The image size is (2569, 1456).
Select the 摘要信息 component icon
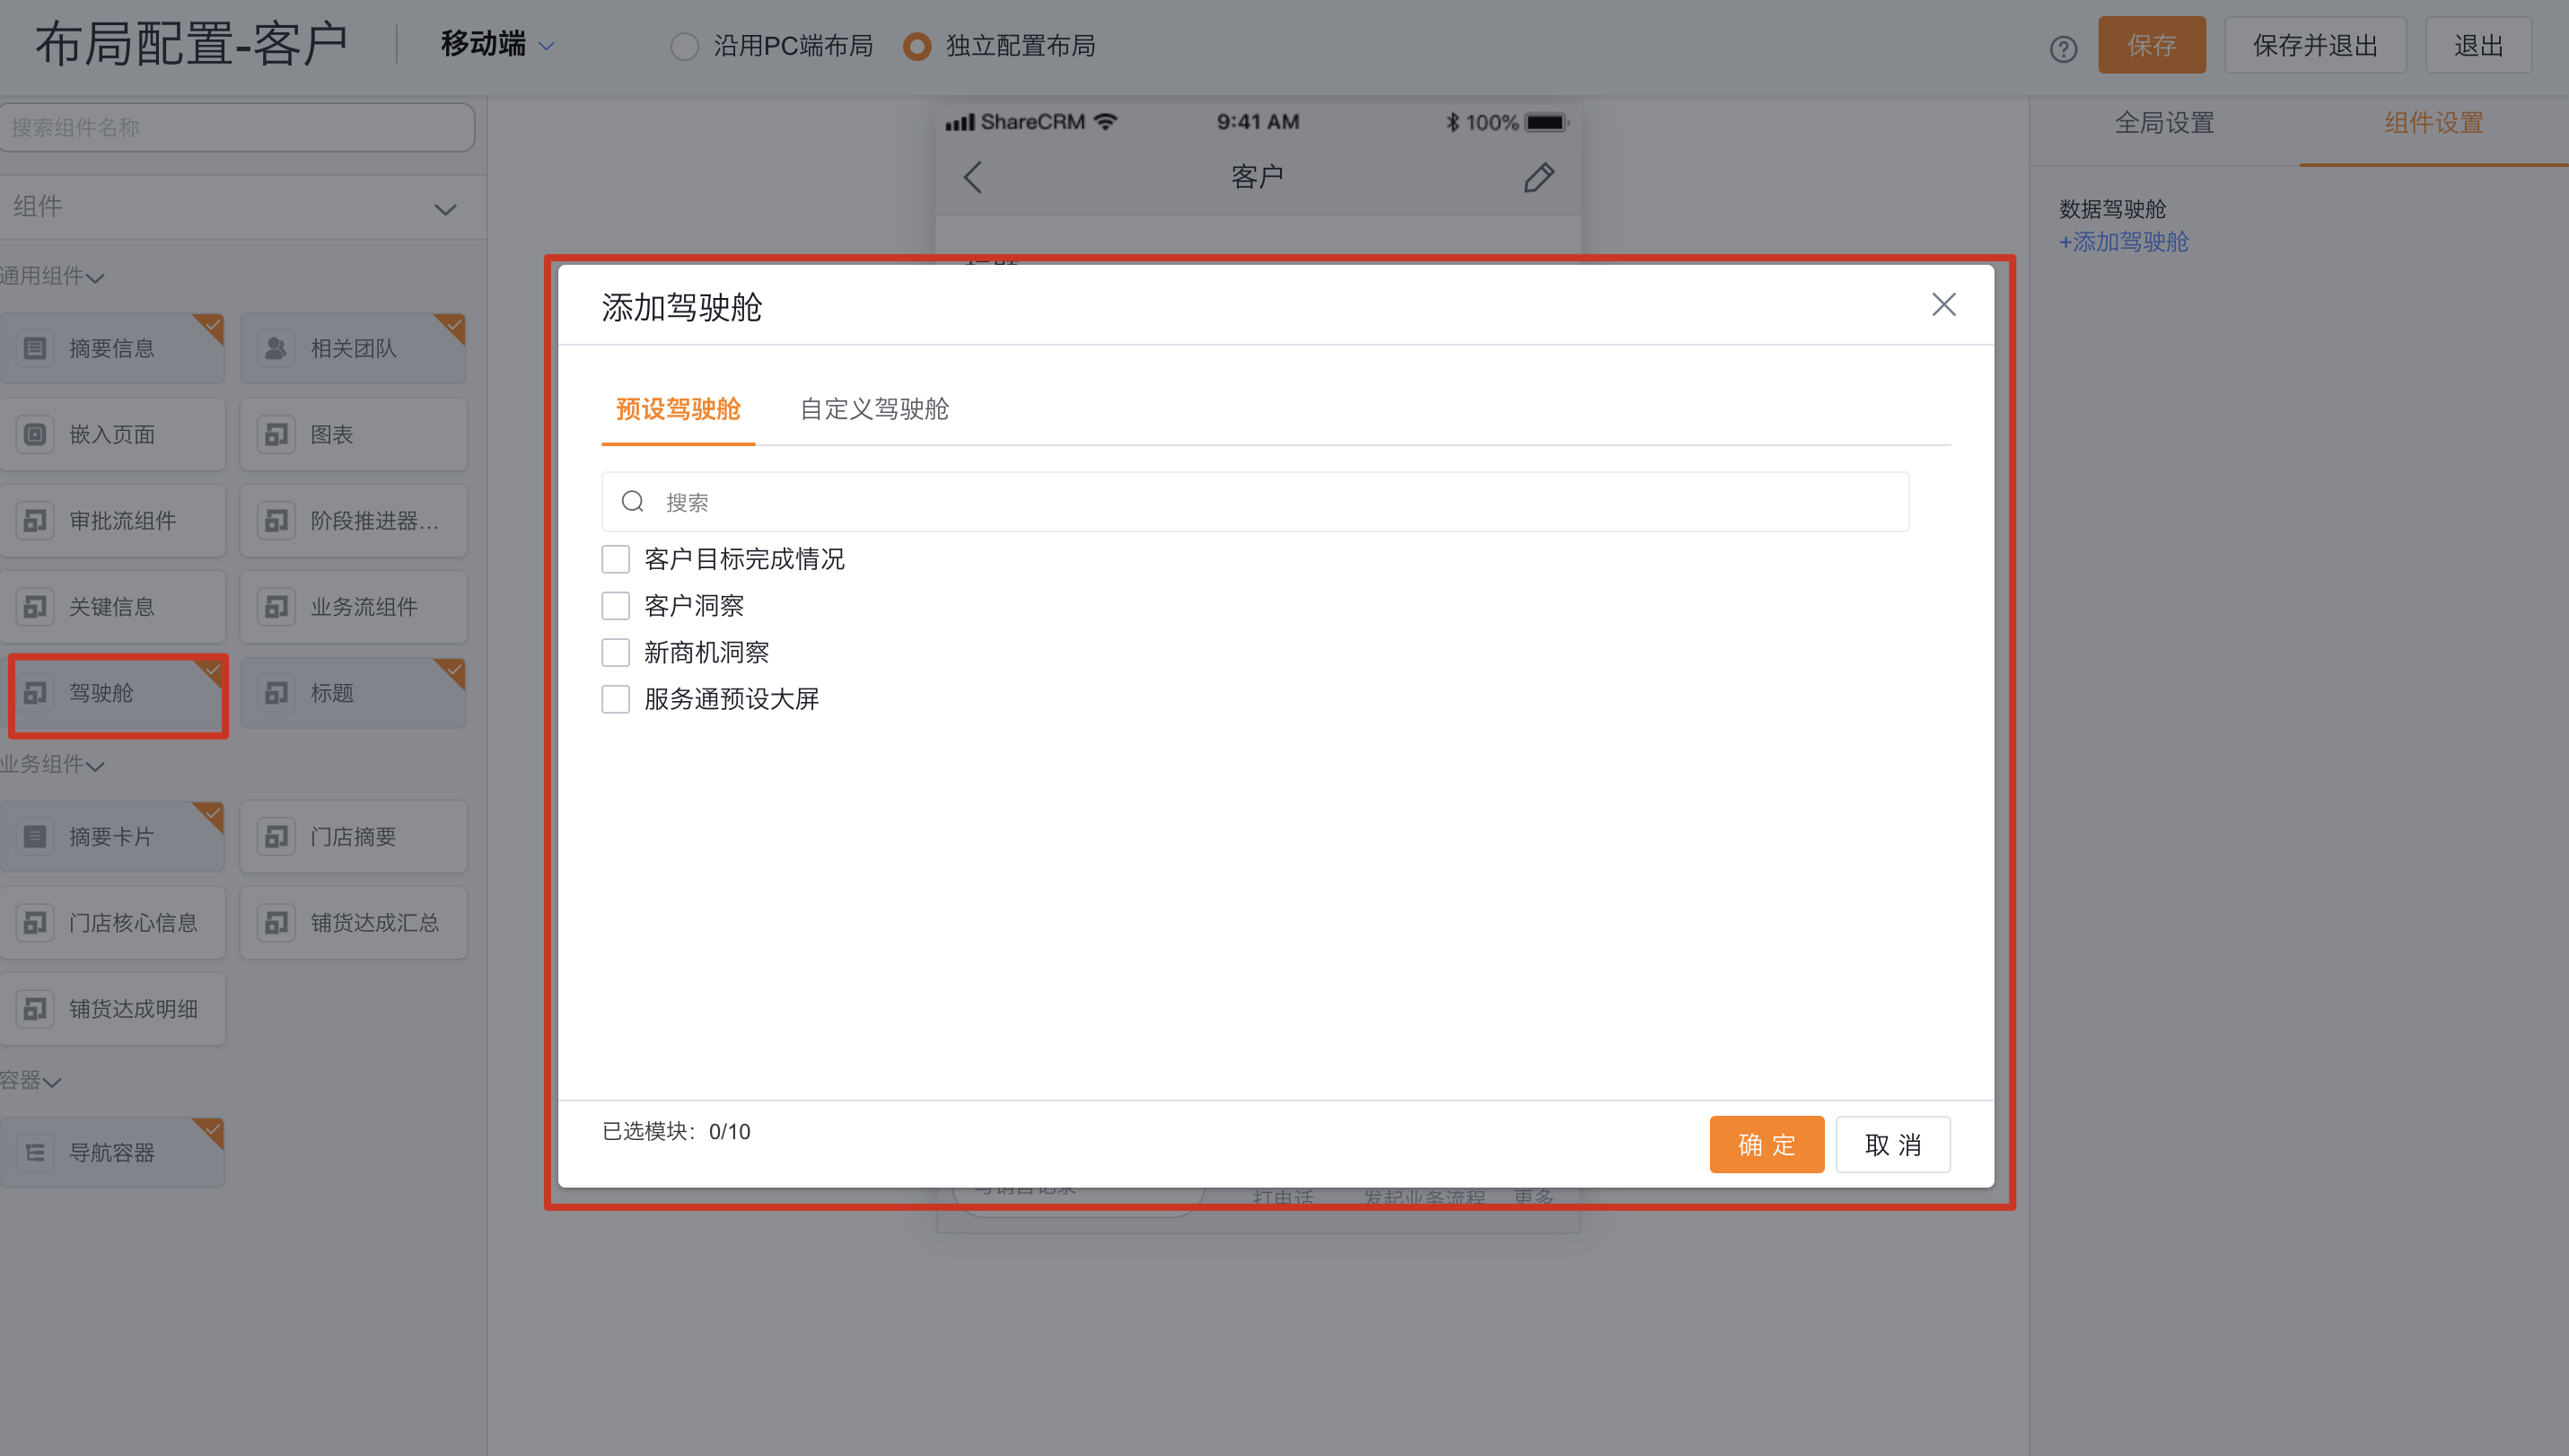pos(35,348)
